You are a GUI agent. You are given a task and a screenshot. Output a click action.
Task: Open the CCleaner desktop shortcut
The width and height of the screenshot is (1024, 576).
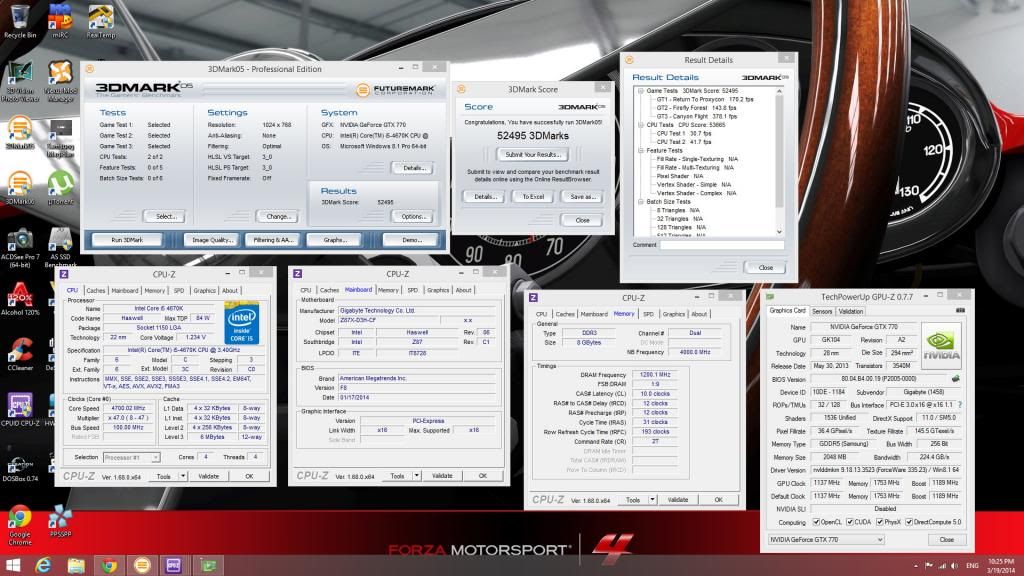(20, 355)
